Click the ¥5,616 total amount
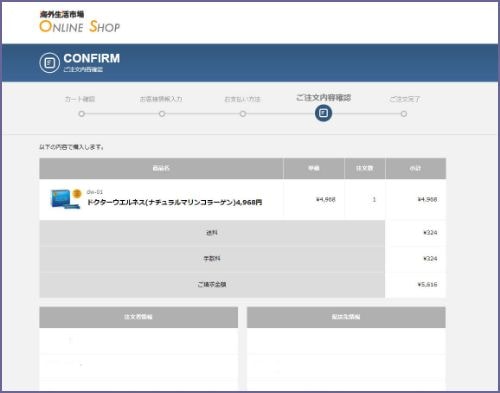This screenshot has height=393, width=500. (427, 284)
